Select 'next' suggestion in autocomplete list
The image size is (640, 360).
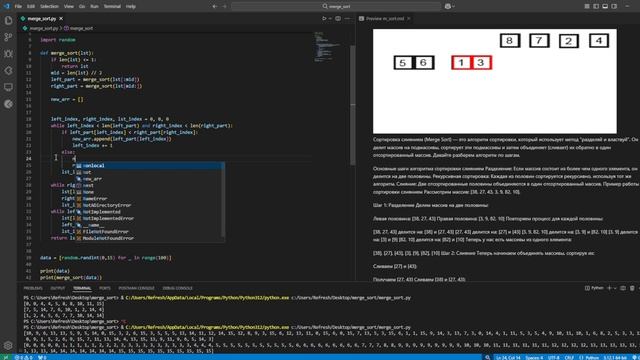[x=149, y=185]
